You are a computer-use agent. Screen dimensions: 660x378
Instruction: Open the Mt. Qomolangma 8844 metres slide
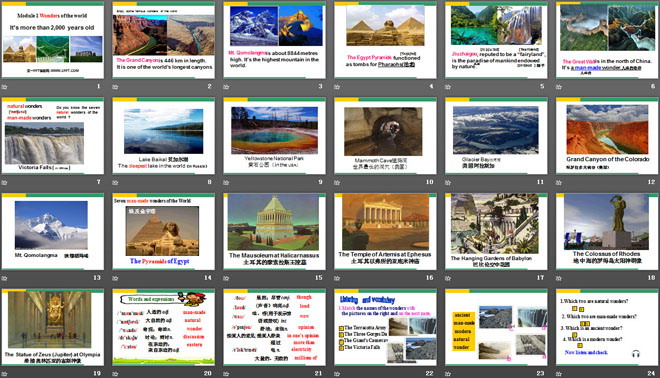coord(274,40)
